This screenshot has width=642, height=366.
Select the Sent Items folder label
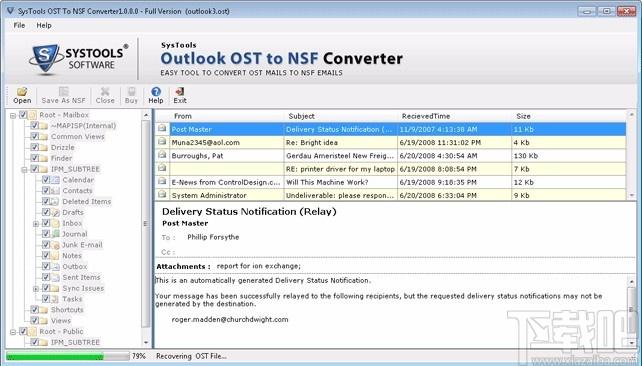point(81,277)
